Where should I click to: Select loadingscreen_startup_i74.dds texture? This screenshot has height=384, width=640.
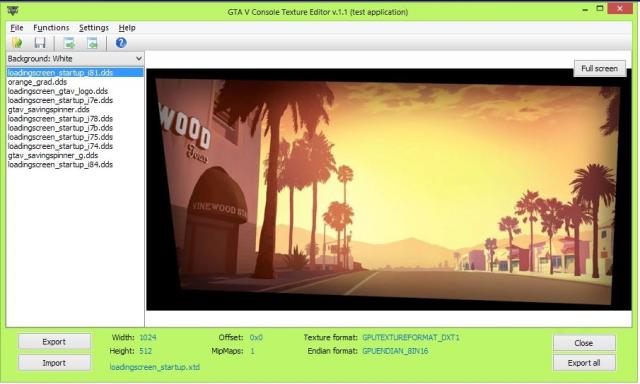click(60, 146)
